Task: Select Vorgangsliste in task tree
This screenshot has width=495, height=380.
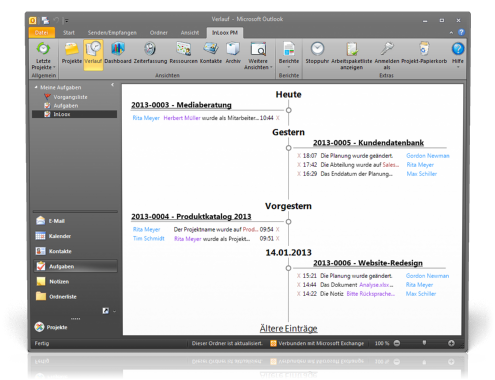Action: [x=70, y=97]
